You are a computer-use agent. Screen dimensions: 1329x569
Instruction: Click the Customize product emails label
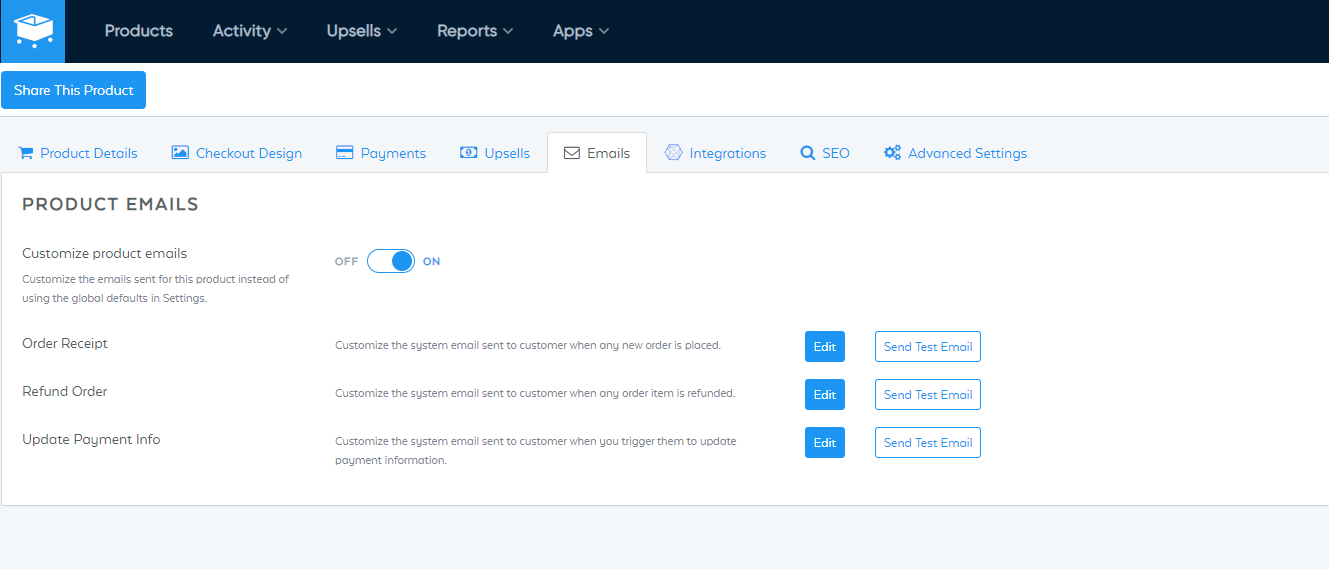[x=104, y=253]
